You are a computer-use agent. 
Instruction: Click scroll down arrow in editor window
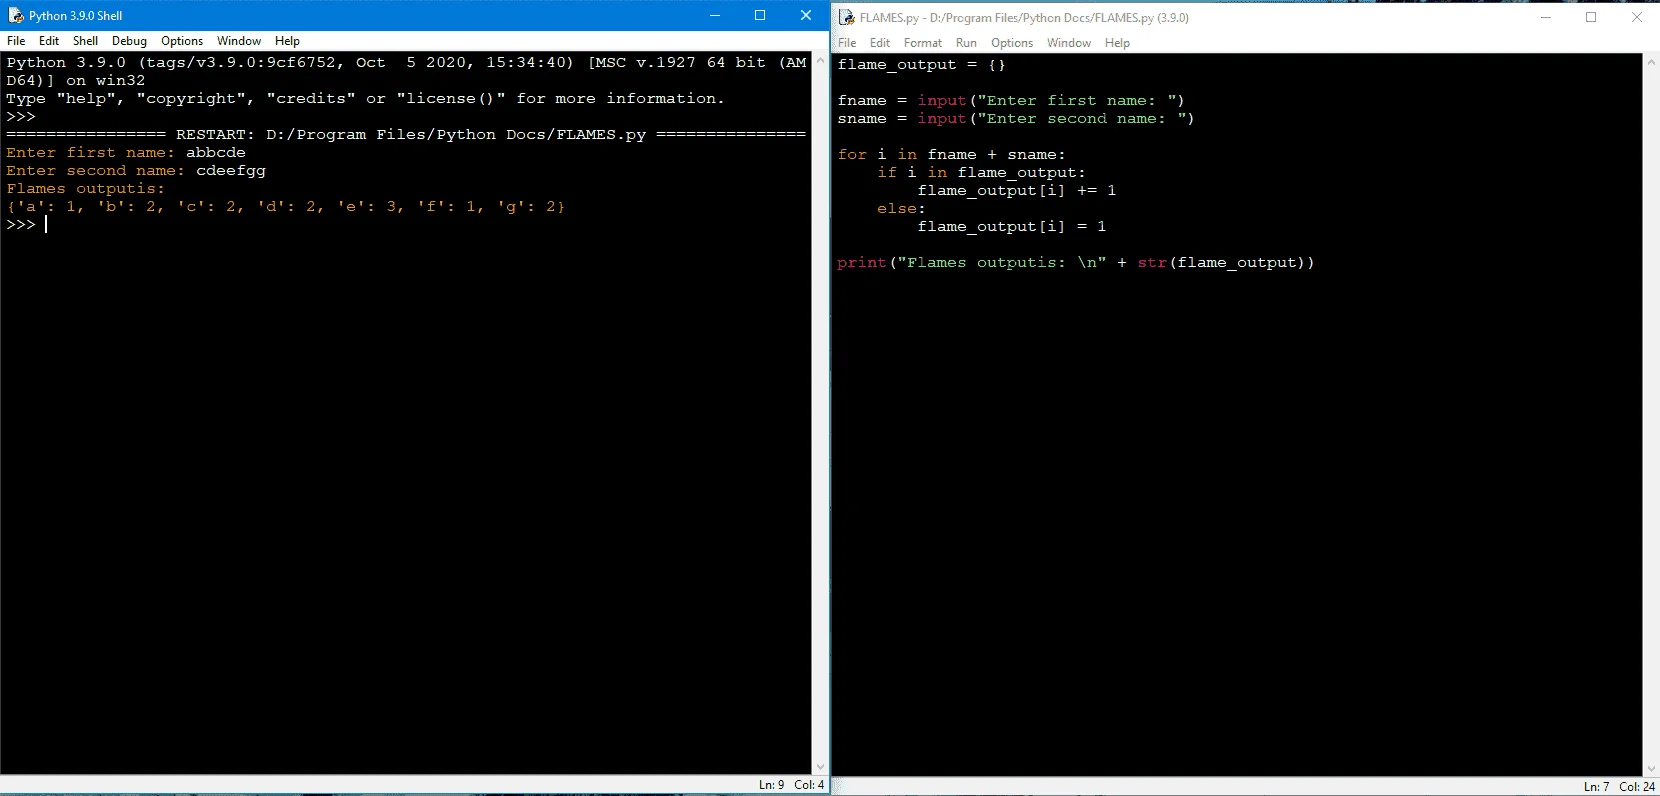(1651, 769)
